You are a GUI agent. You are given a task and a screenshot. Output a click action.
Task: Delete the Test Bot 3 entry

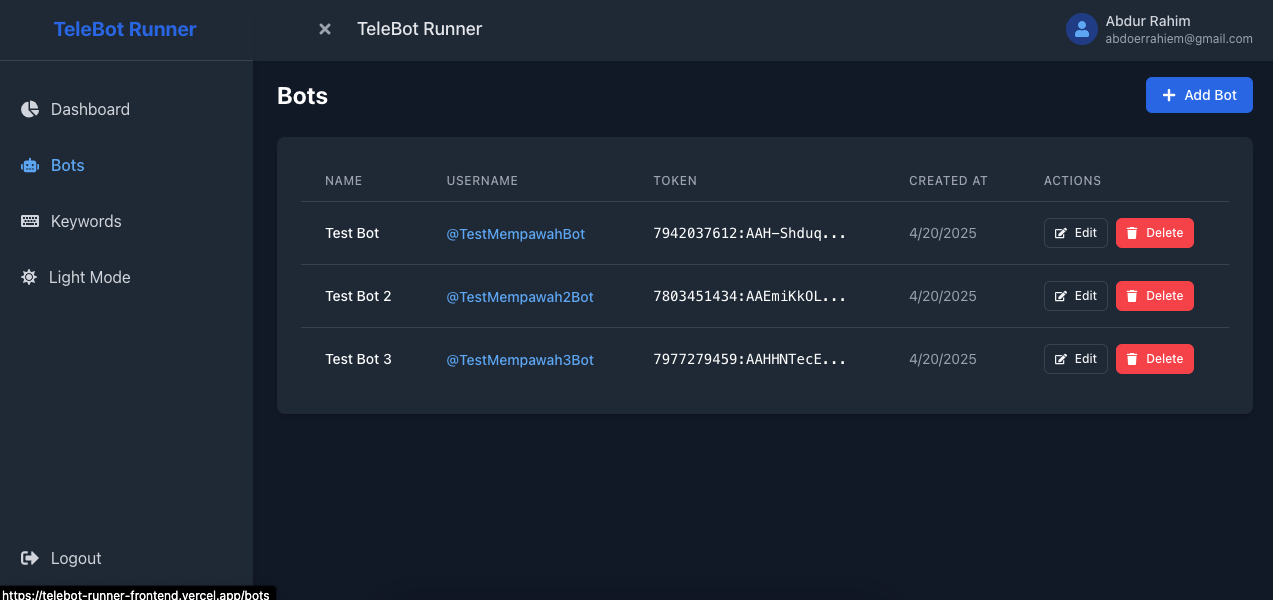pos(1154,359)
